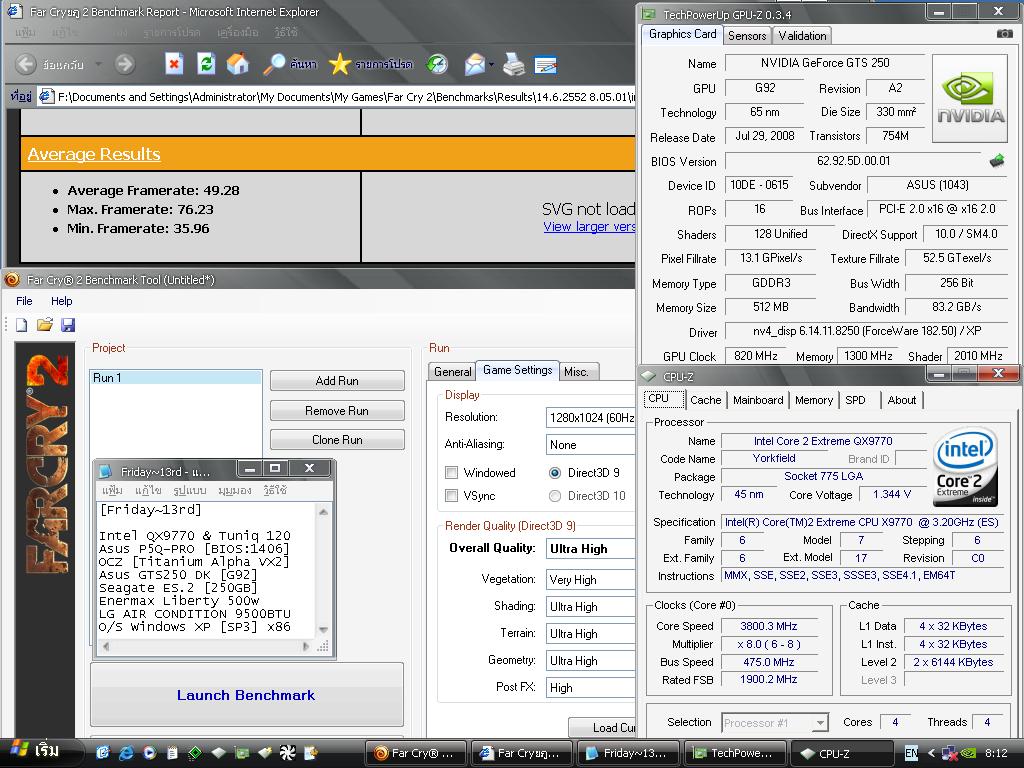Image resolution: width=1024 pixels, height=768 pixels.
Task: Click the Mail icon in Internet Explorer
Action: tap(475, 64)
